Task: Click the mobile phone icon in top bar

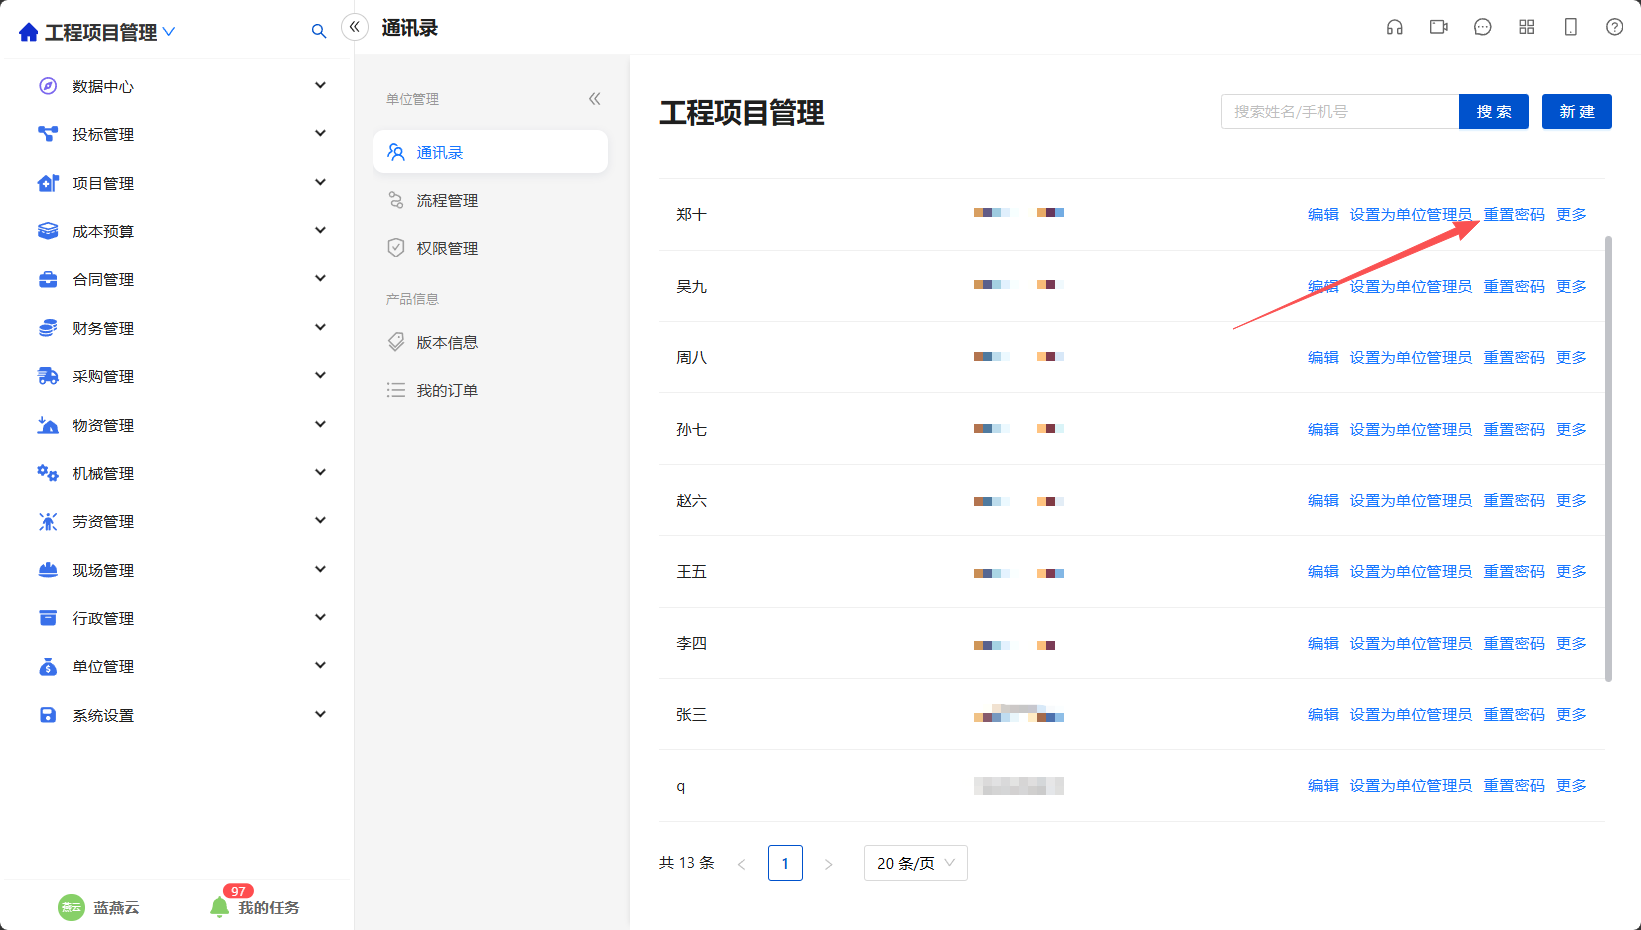Action: tap(1571, 27)
